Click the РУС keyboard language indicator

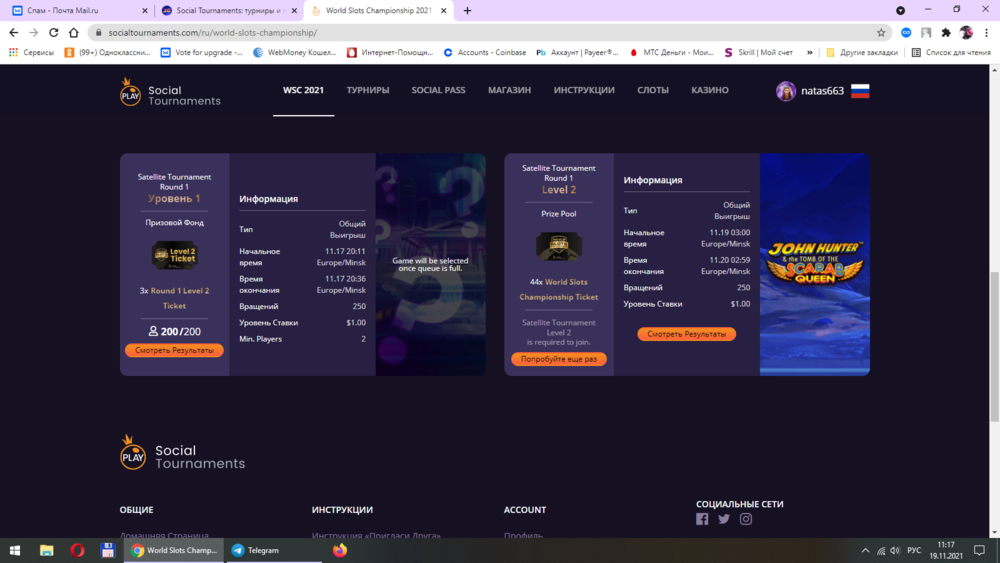(914, 550)
